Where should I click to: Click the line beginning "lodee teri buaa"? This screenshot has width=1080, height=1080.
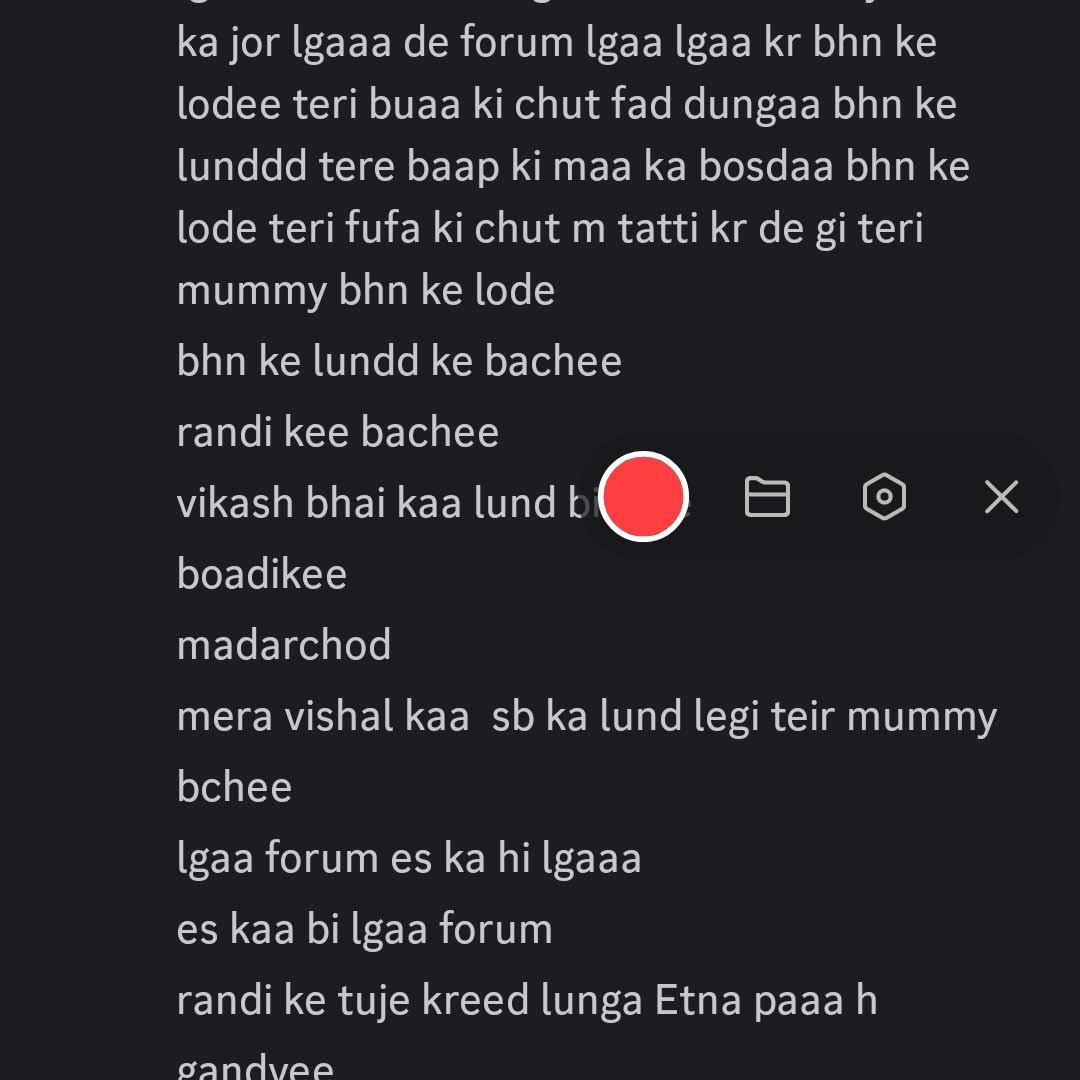(566, 105)
